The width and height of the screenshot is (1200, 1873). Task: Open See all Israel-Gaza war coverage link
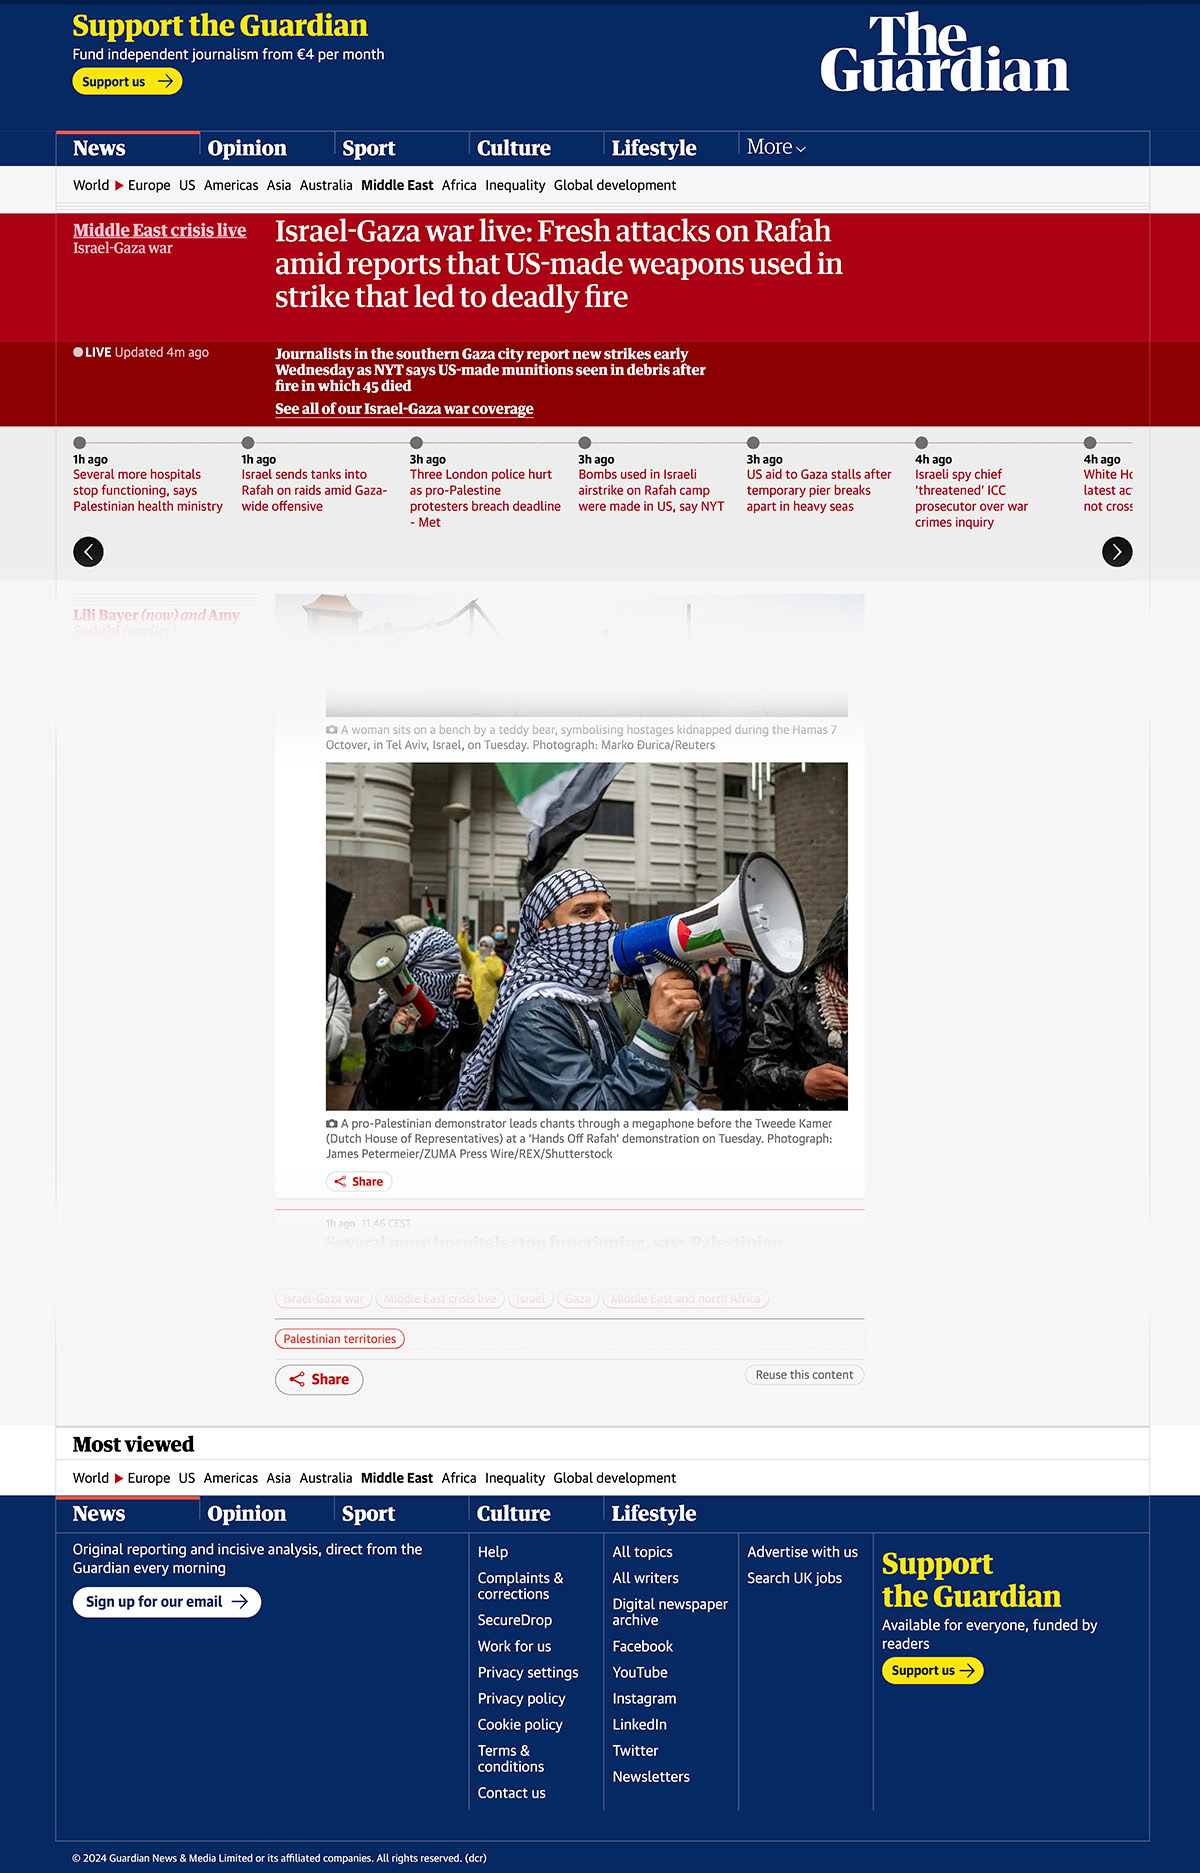pyautogui.click(x=404, y=409)
